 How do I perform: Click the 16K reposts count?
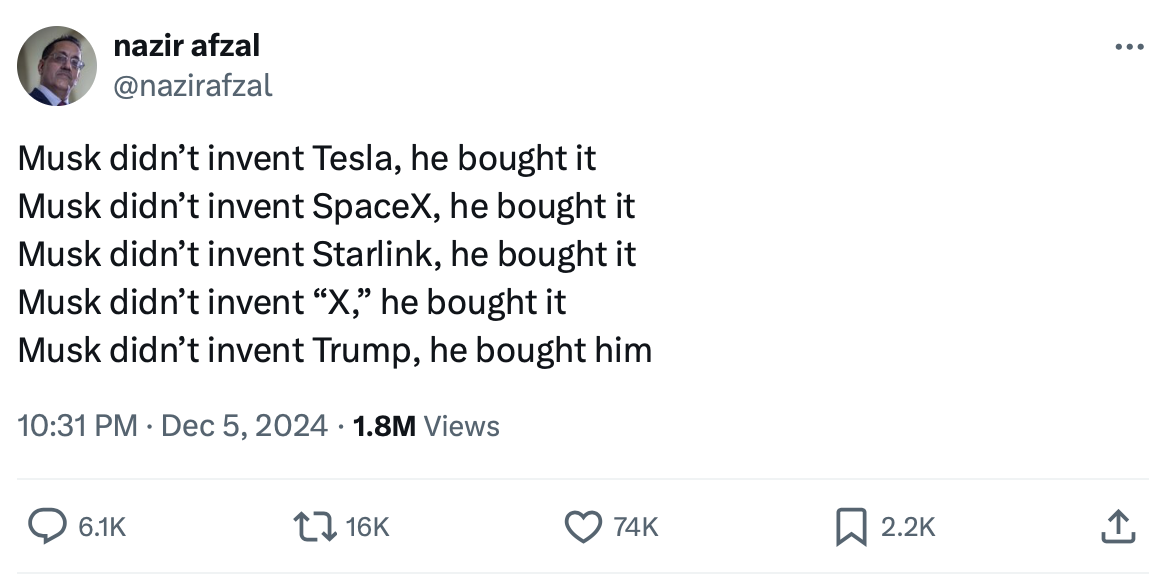coord(366,527)
